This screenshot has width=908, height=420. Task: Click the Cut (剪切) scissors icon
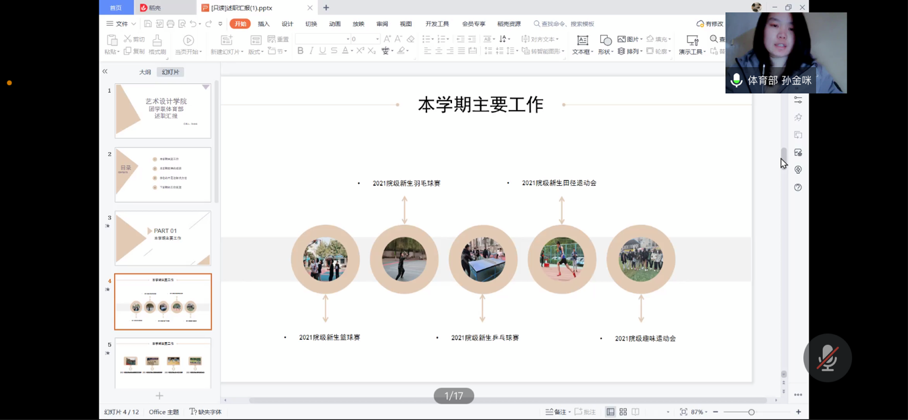point(127,39)
